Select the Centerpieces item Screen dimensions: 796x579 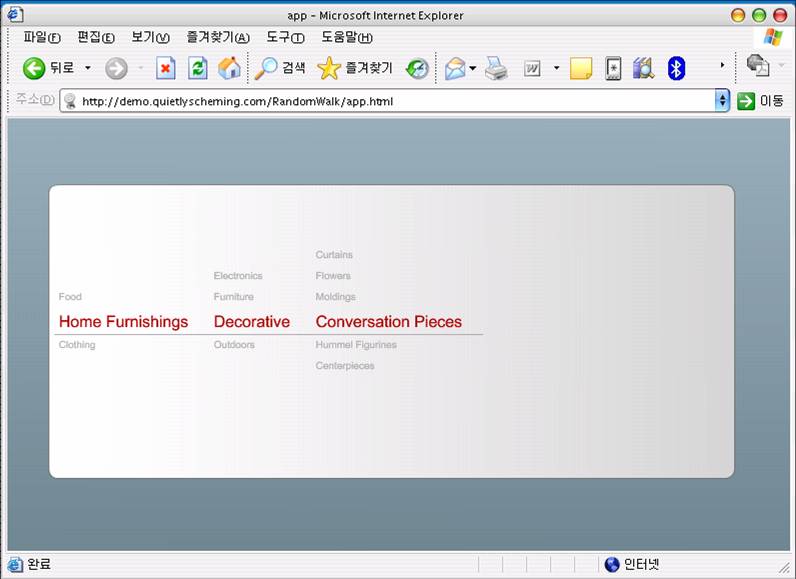[x=345, y=366]
